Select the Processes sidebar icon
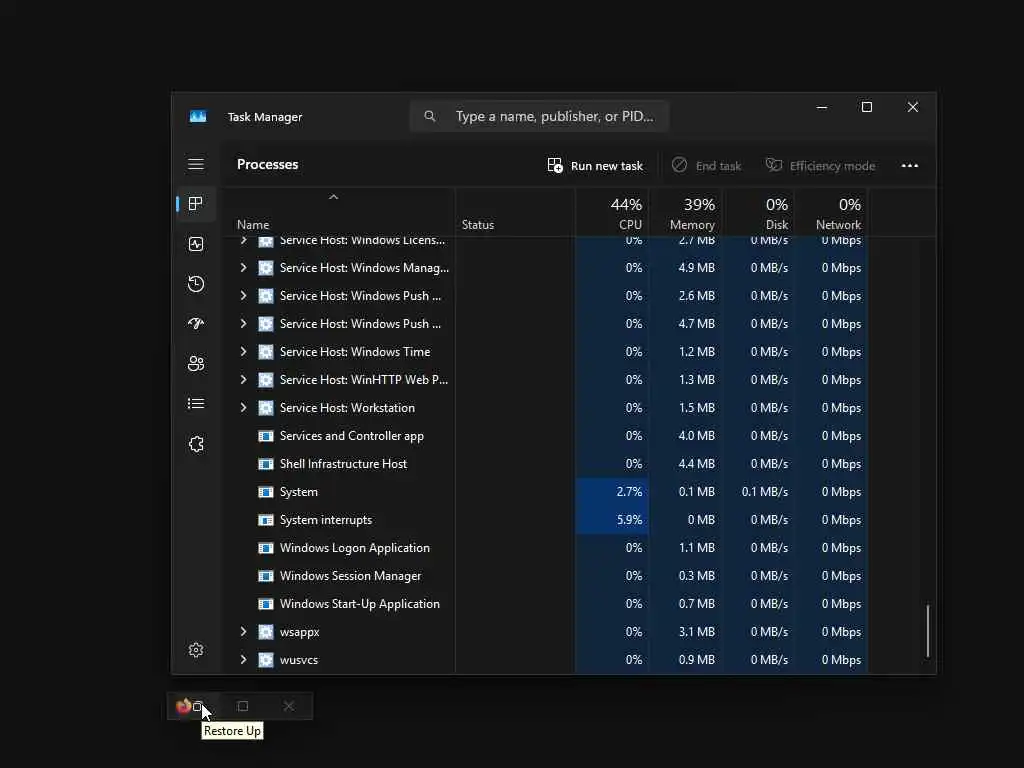 click(x=195, y=204)
